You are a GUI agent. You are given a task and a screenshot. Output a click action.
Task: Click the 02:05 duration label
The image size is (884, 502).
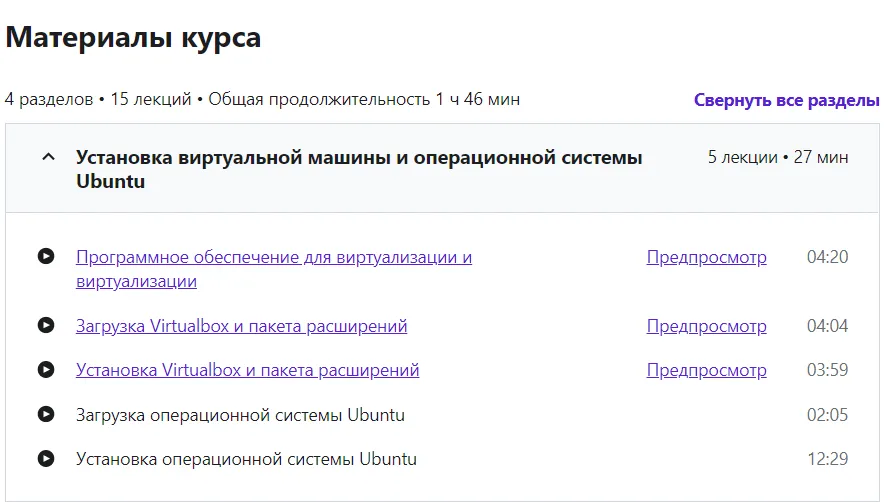click(827, 414)
